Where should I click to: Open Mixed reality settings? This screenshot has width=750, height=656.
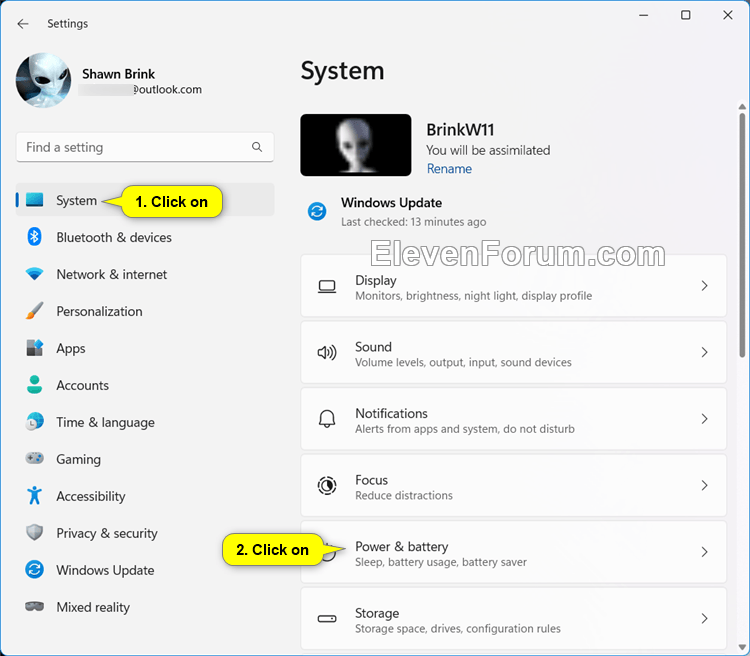(145, 607)
